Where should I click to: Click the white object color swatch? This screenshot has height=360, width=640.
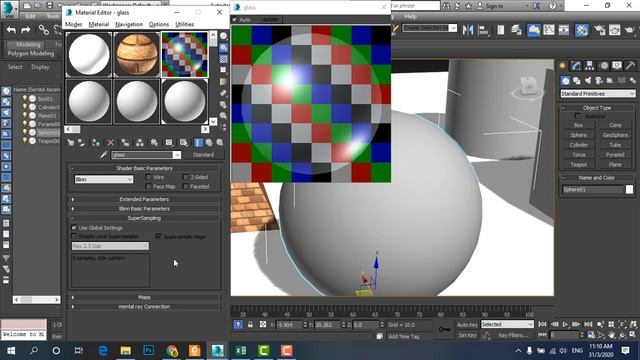tap(629, 189)
